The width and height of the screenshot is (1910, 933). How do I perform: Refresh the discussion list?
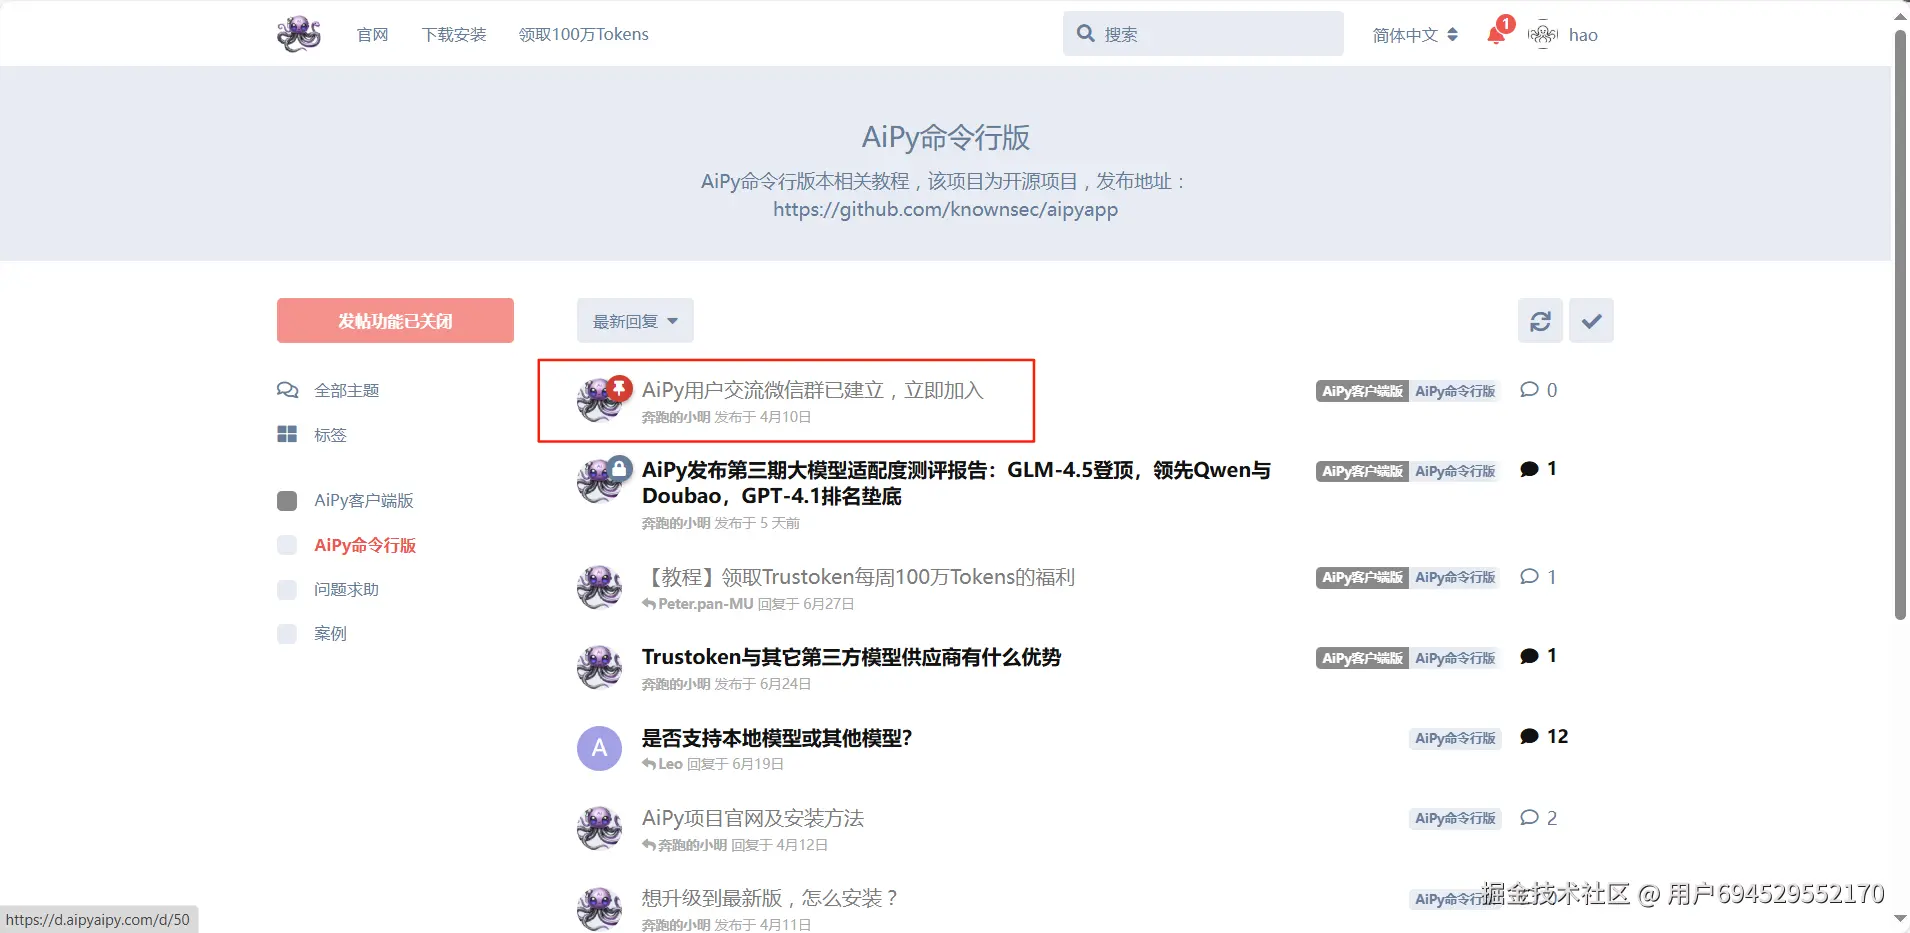[x=1540, y=321]
